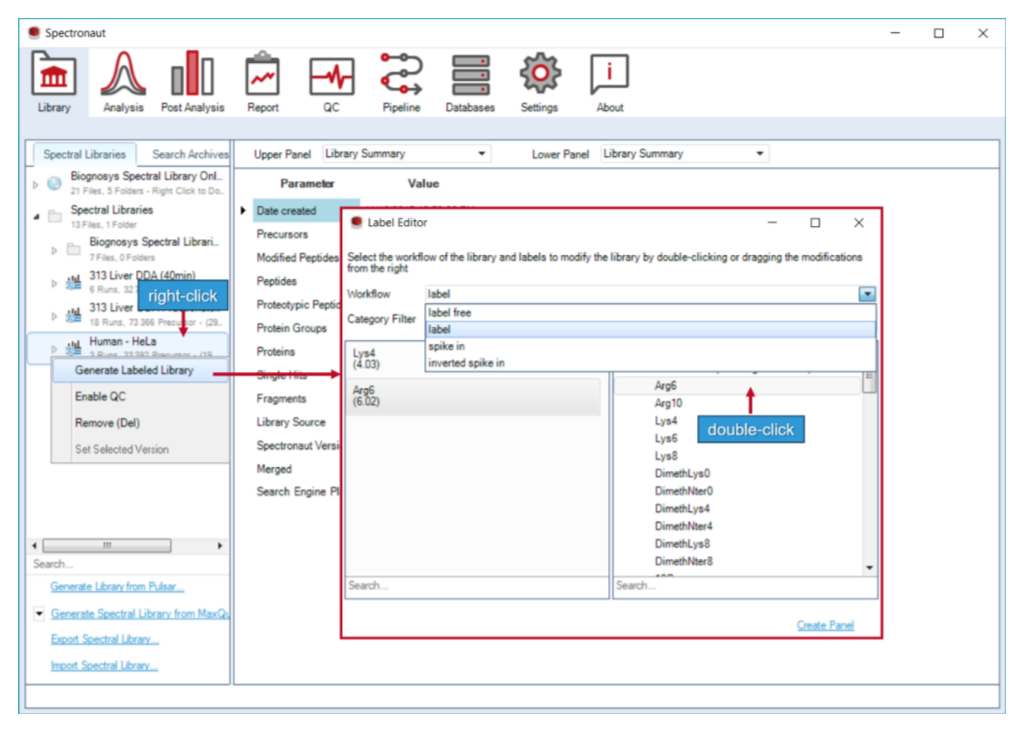Viewport: 1025px width, 733px height.
Task: Expand the Biognosys Spectral Libraries subfolder
Action: click(x=54, y=250)
